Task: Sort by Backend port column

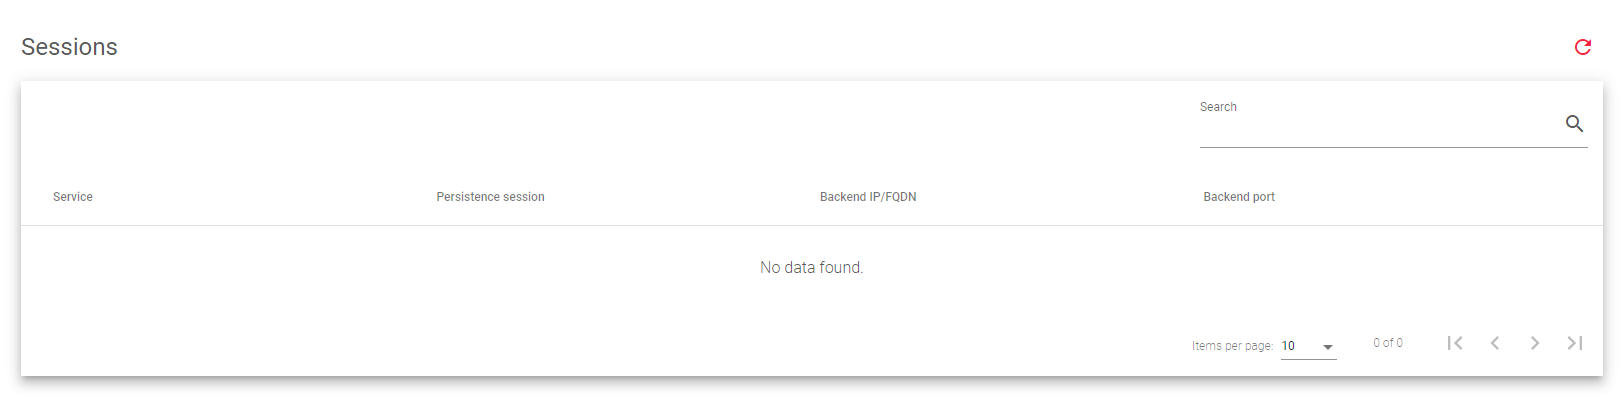Action: click(x=1239, y=197)
